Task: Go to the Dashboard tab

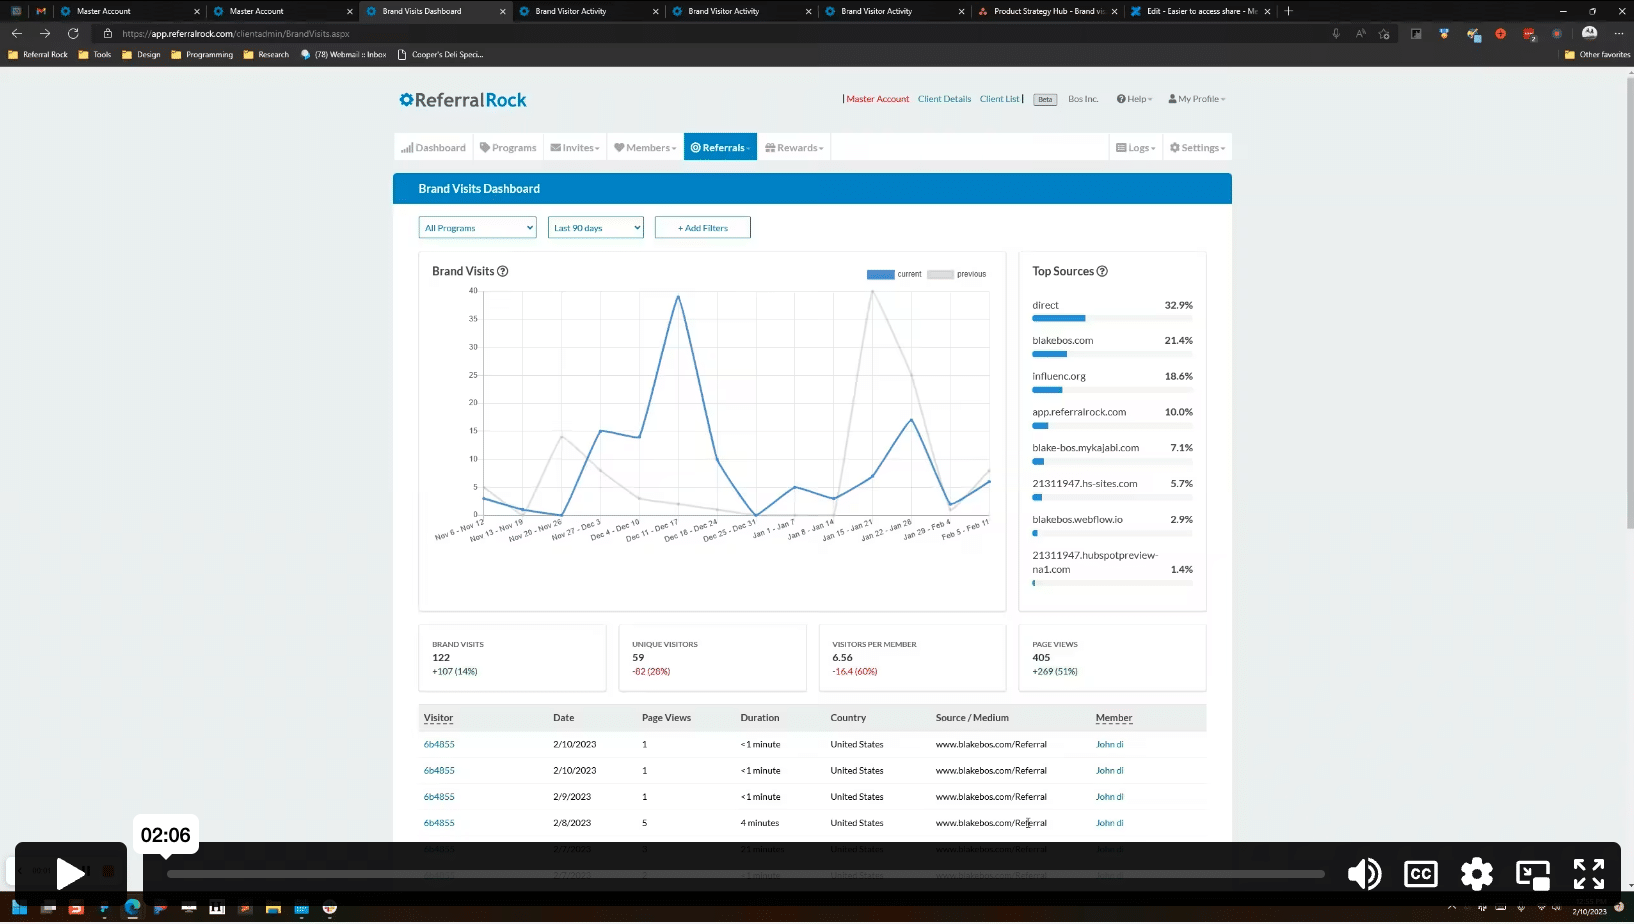Action: coord(434,147)
